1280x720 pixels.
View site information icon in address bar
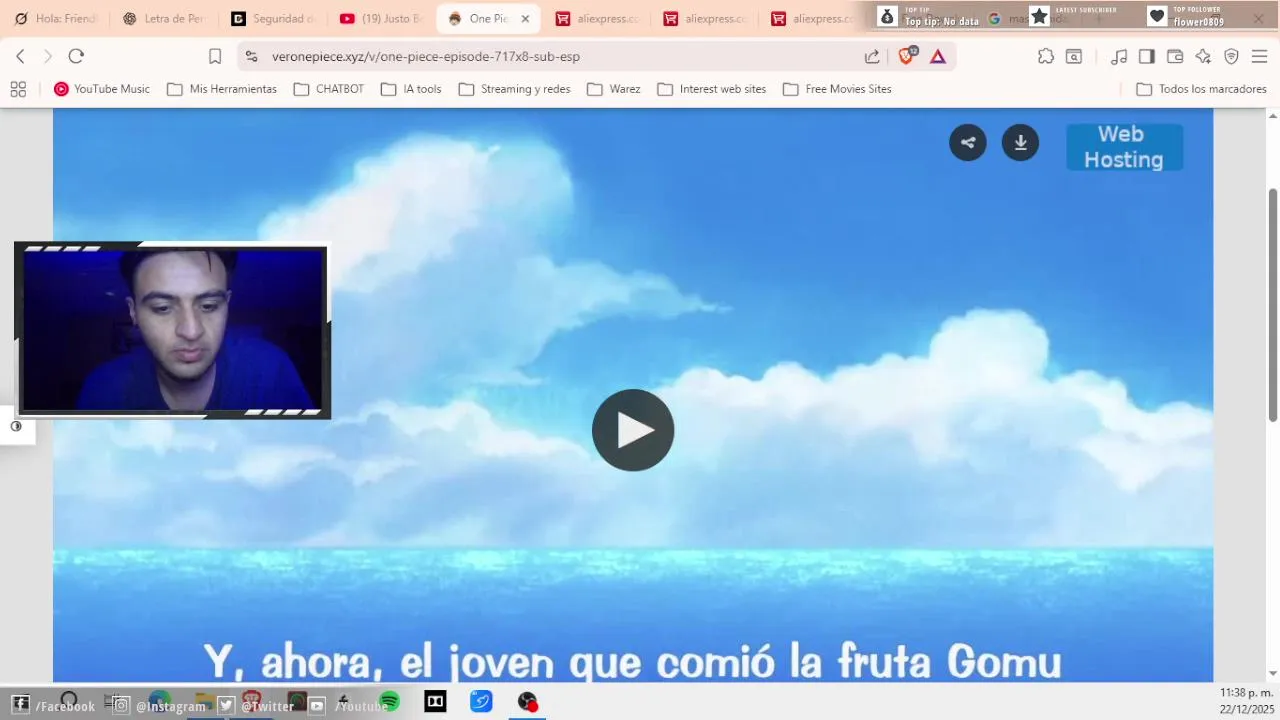(x=251, y=57)
